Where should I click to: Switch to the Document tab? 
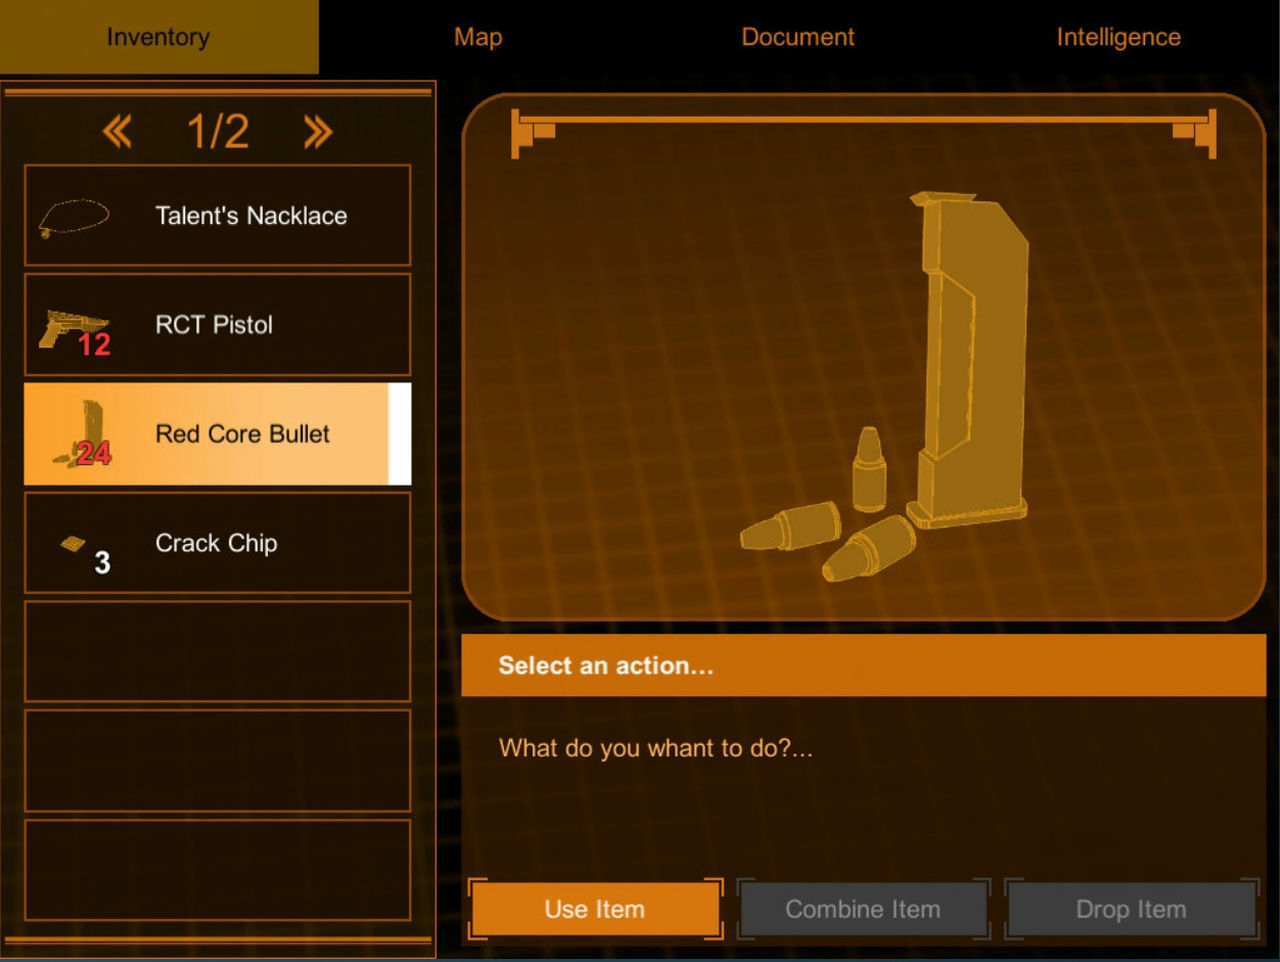798,37
